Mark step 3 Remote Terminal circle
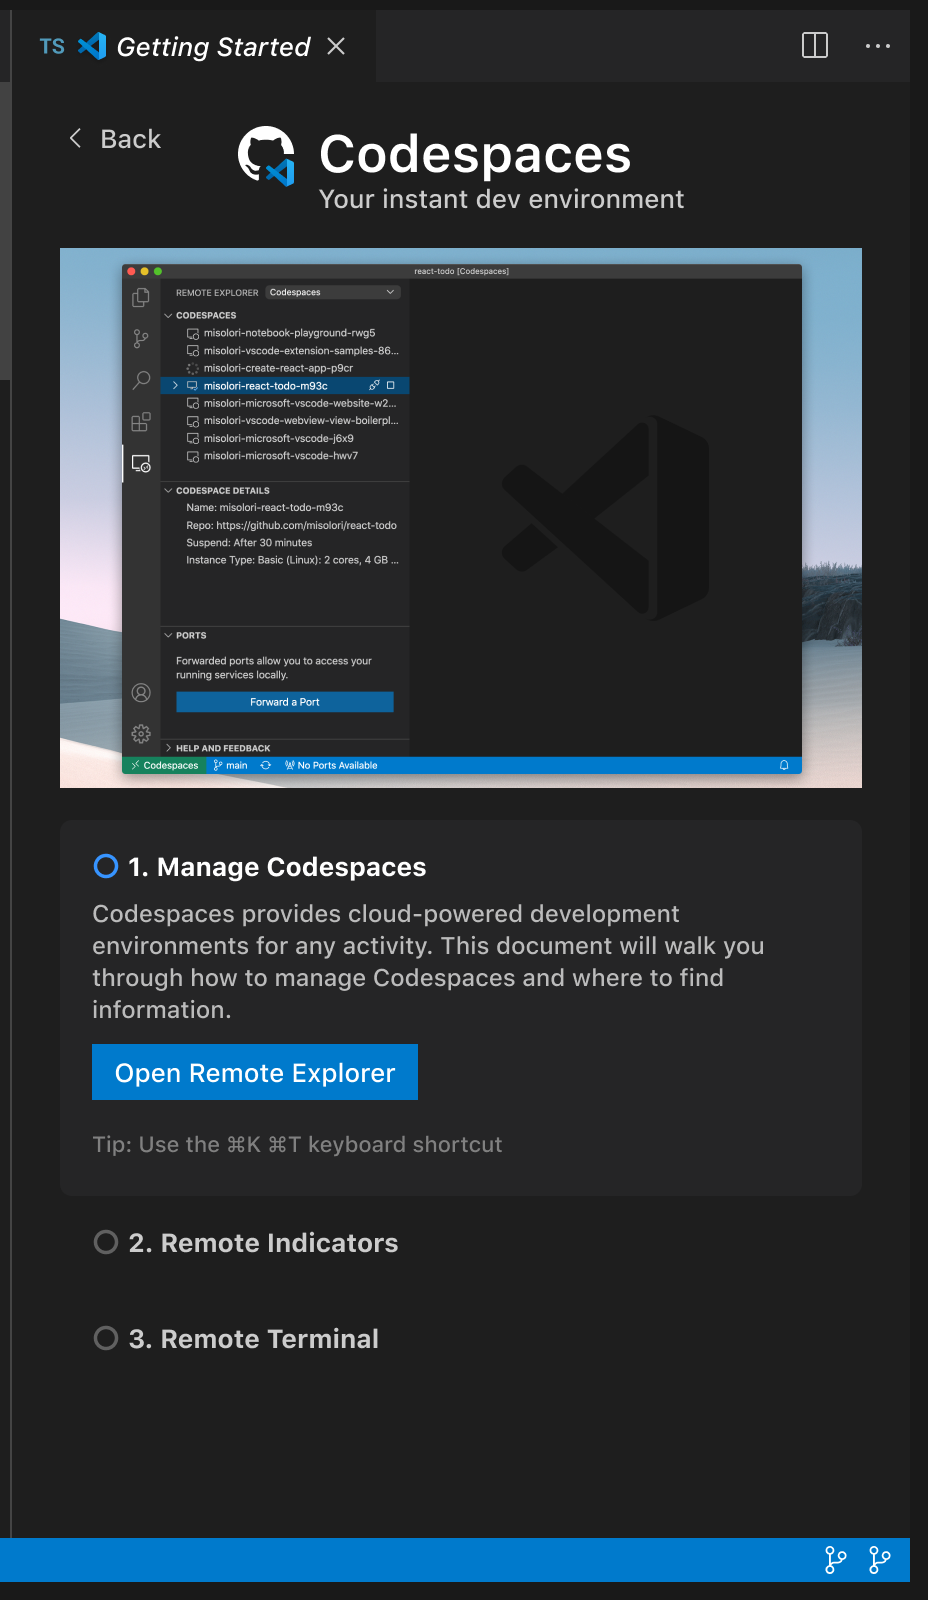 pyautogui.click(x=106, y=1338)
